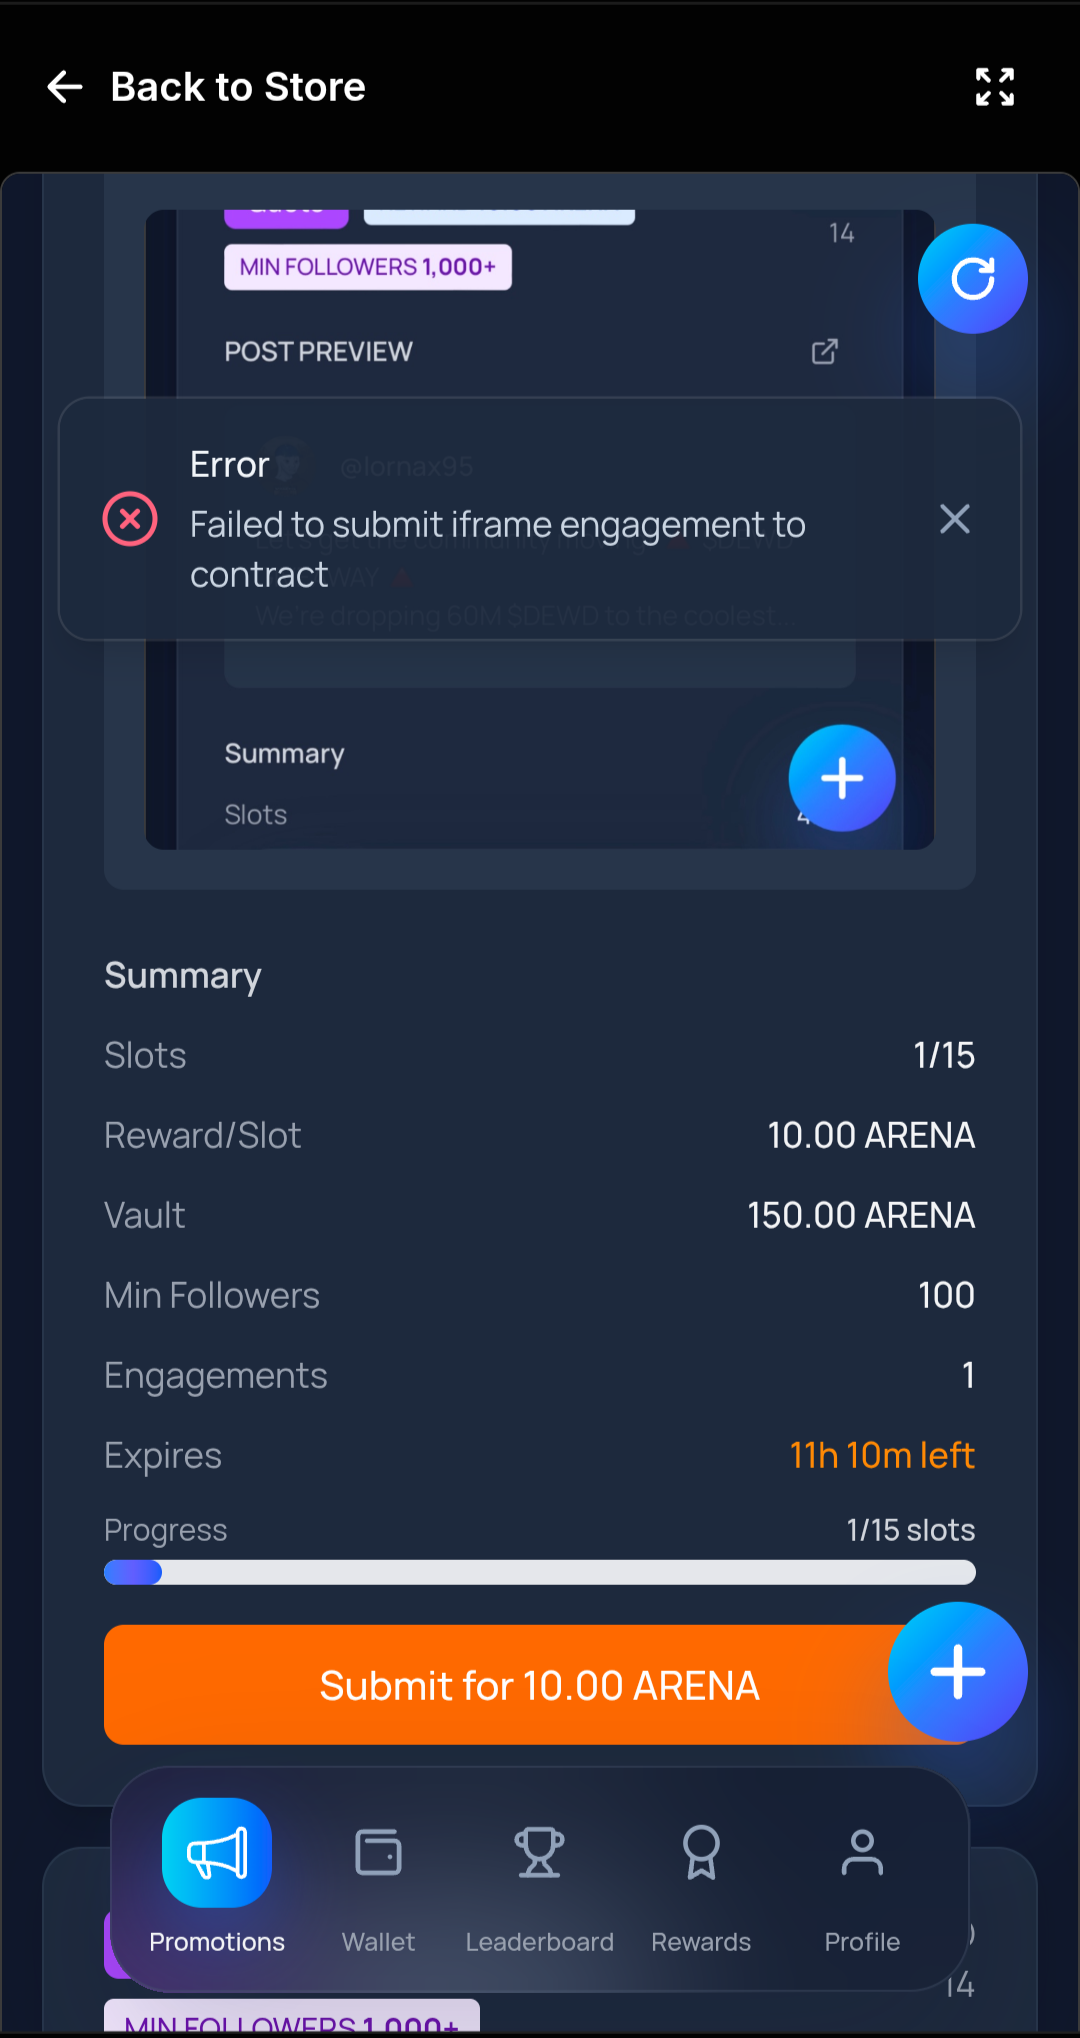The width and height of the screenshot is (1080, 2038).
Task: Select the MIN FOLLOWERS 1,000+ badge
Action: 367,267
